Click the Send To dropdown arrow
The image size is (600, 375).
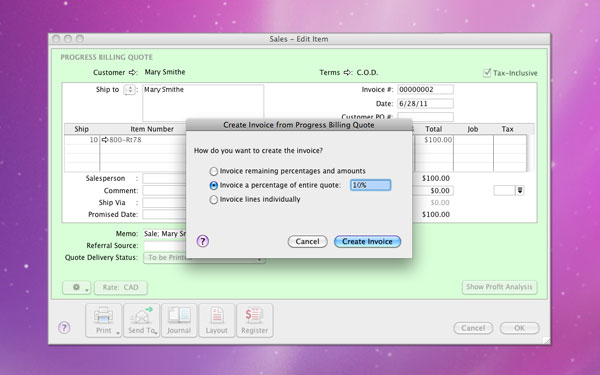(156, 333)
